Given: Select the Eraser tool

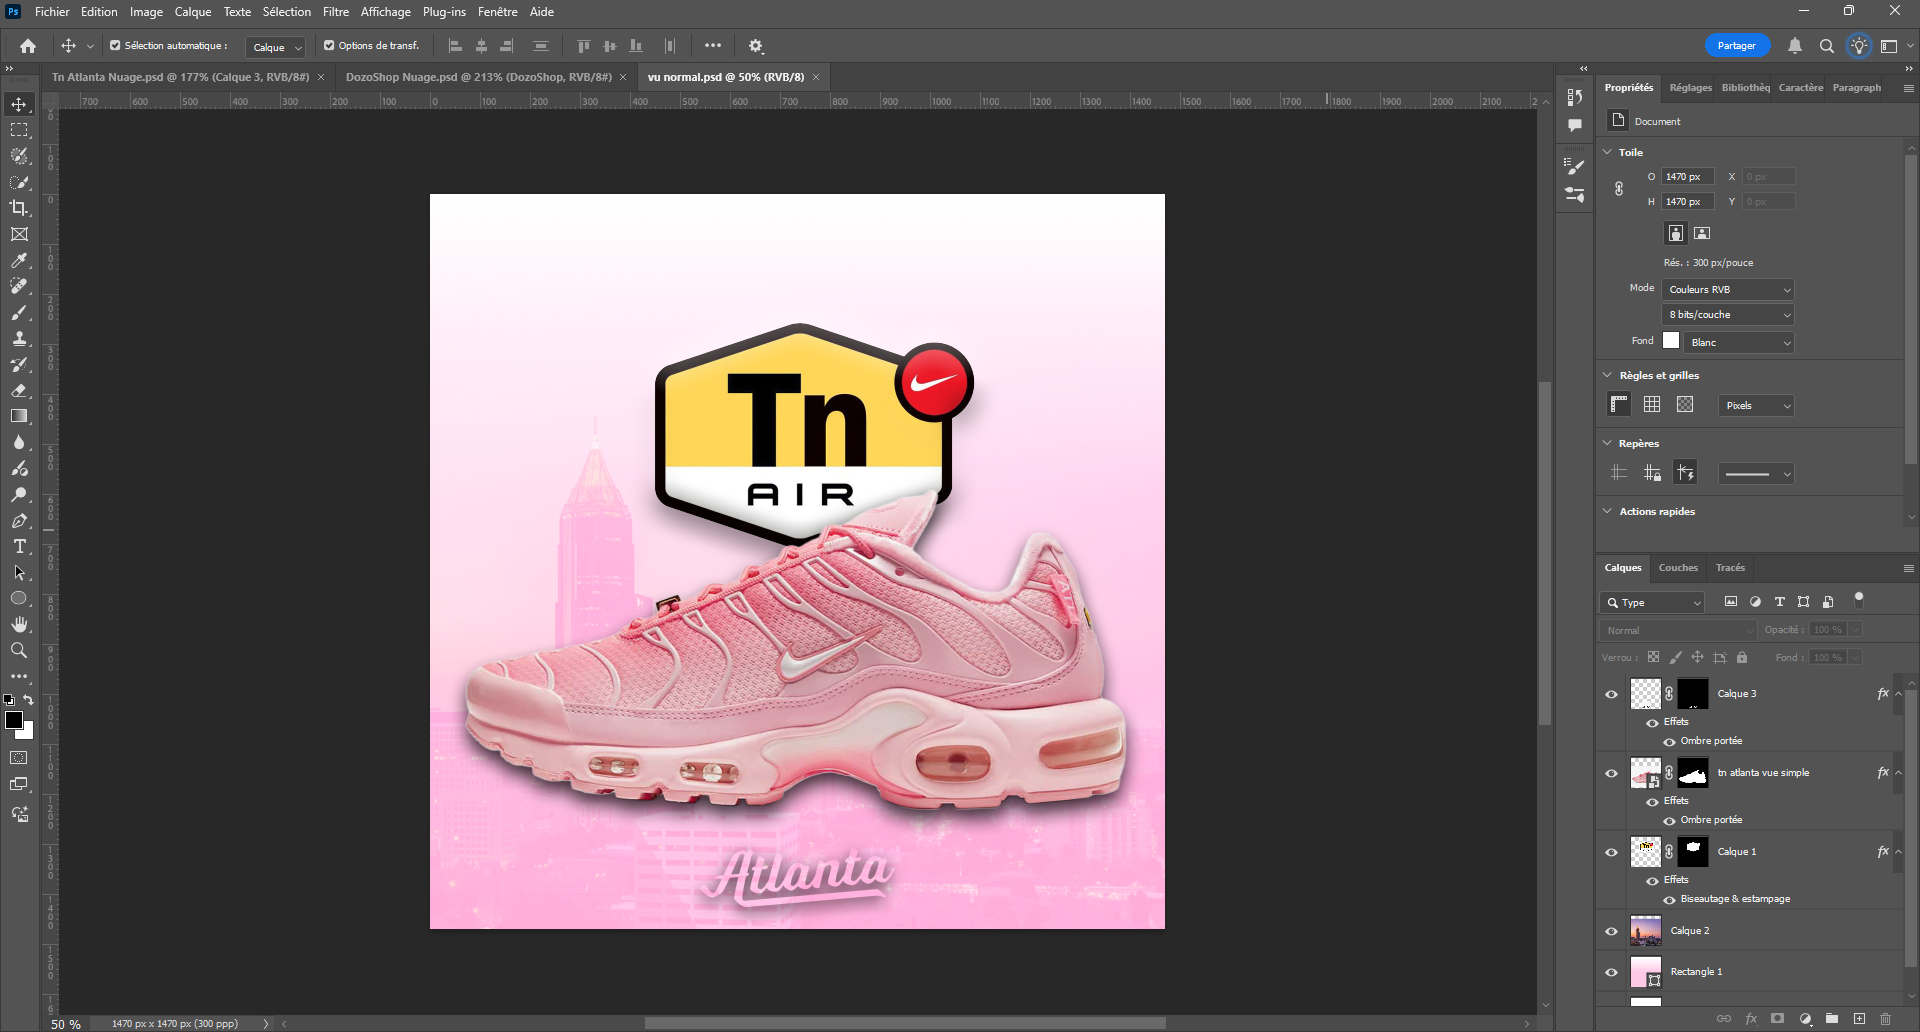Looking at the screenshot, I should [19, 390].
